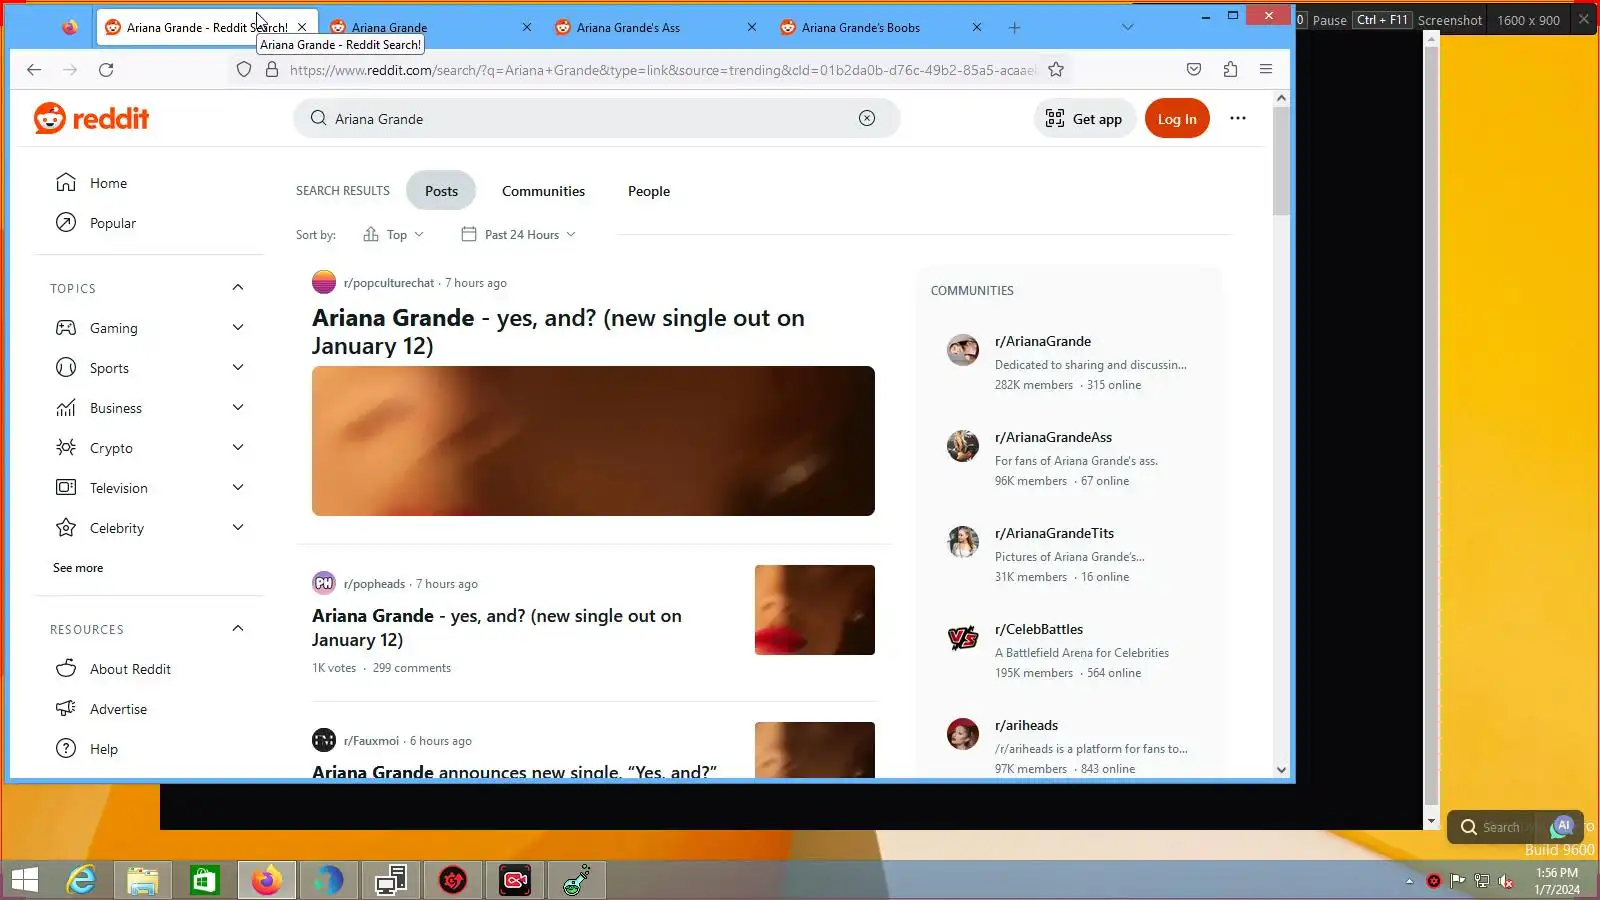This screenshot has width=1600, height=900.
Task: Click the Log In button
Action: tap(1177, 119)
